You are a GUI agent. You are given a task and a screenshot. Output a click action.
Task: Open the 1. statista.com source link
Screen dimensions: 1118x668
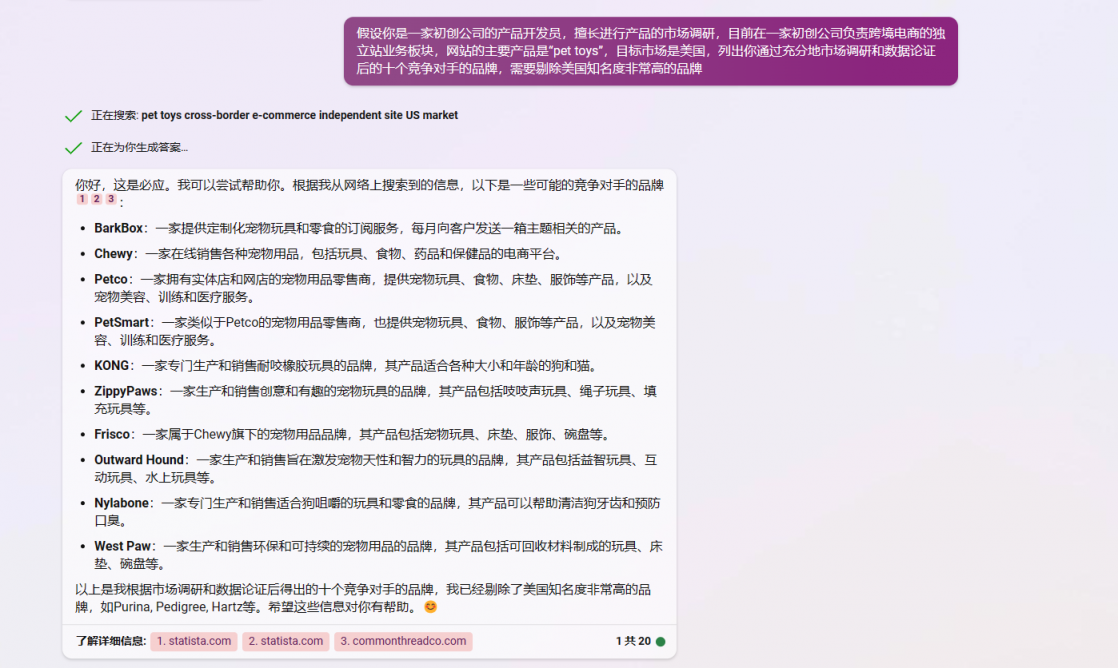point(194,641)
